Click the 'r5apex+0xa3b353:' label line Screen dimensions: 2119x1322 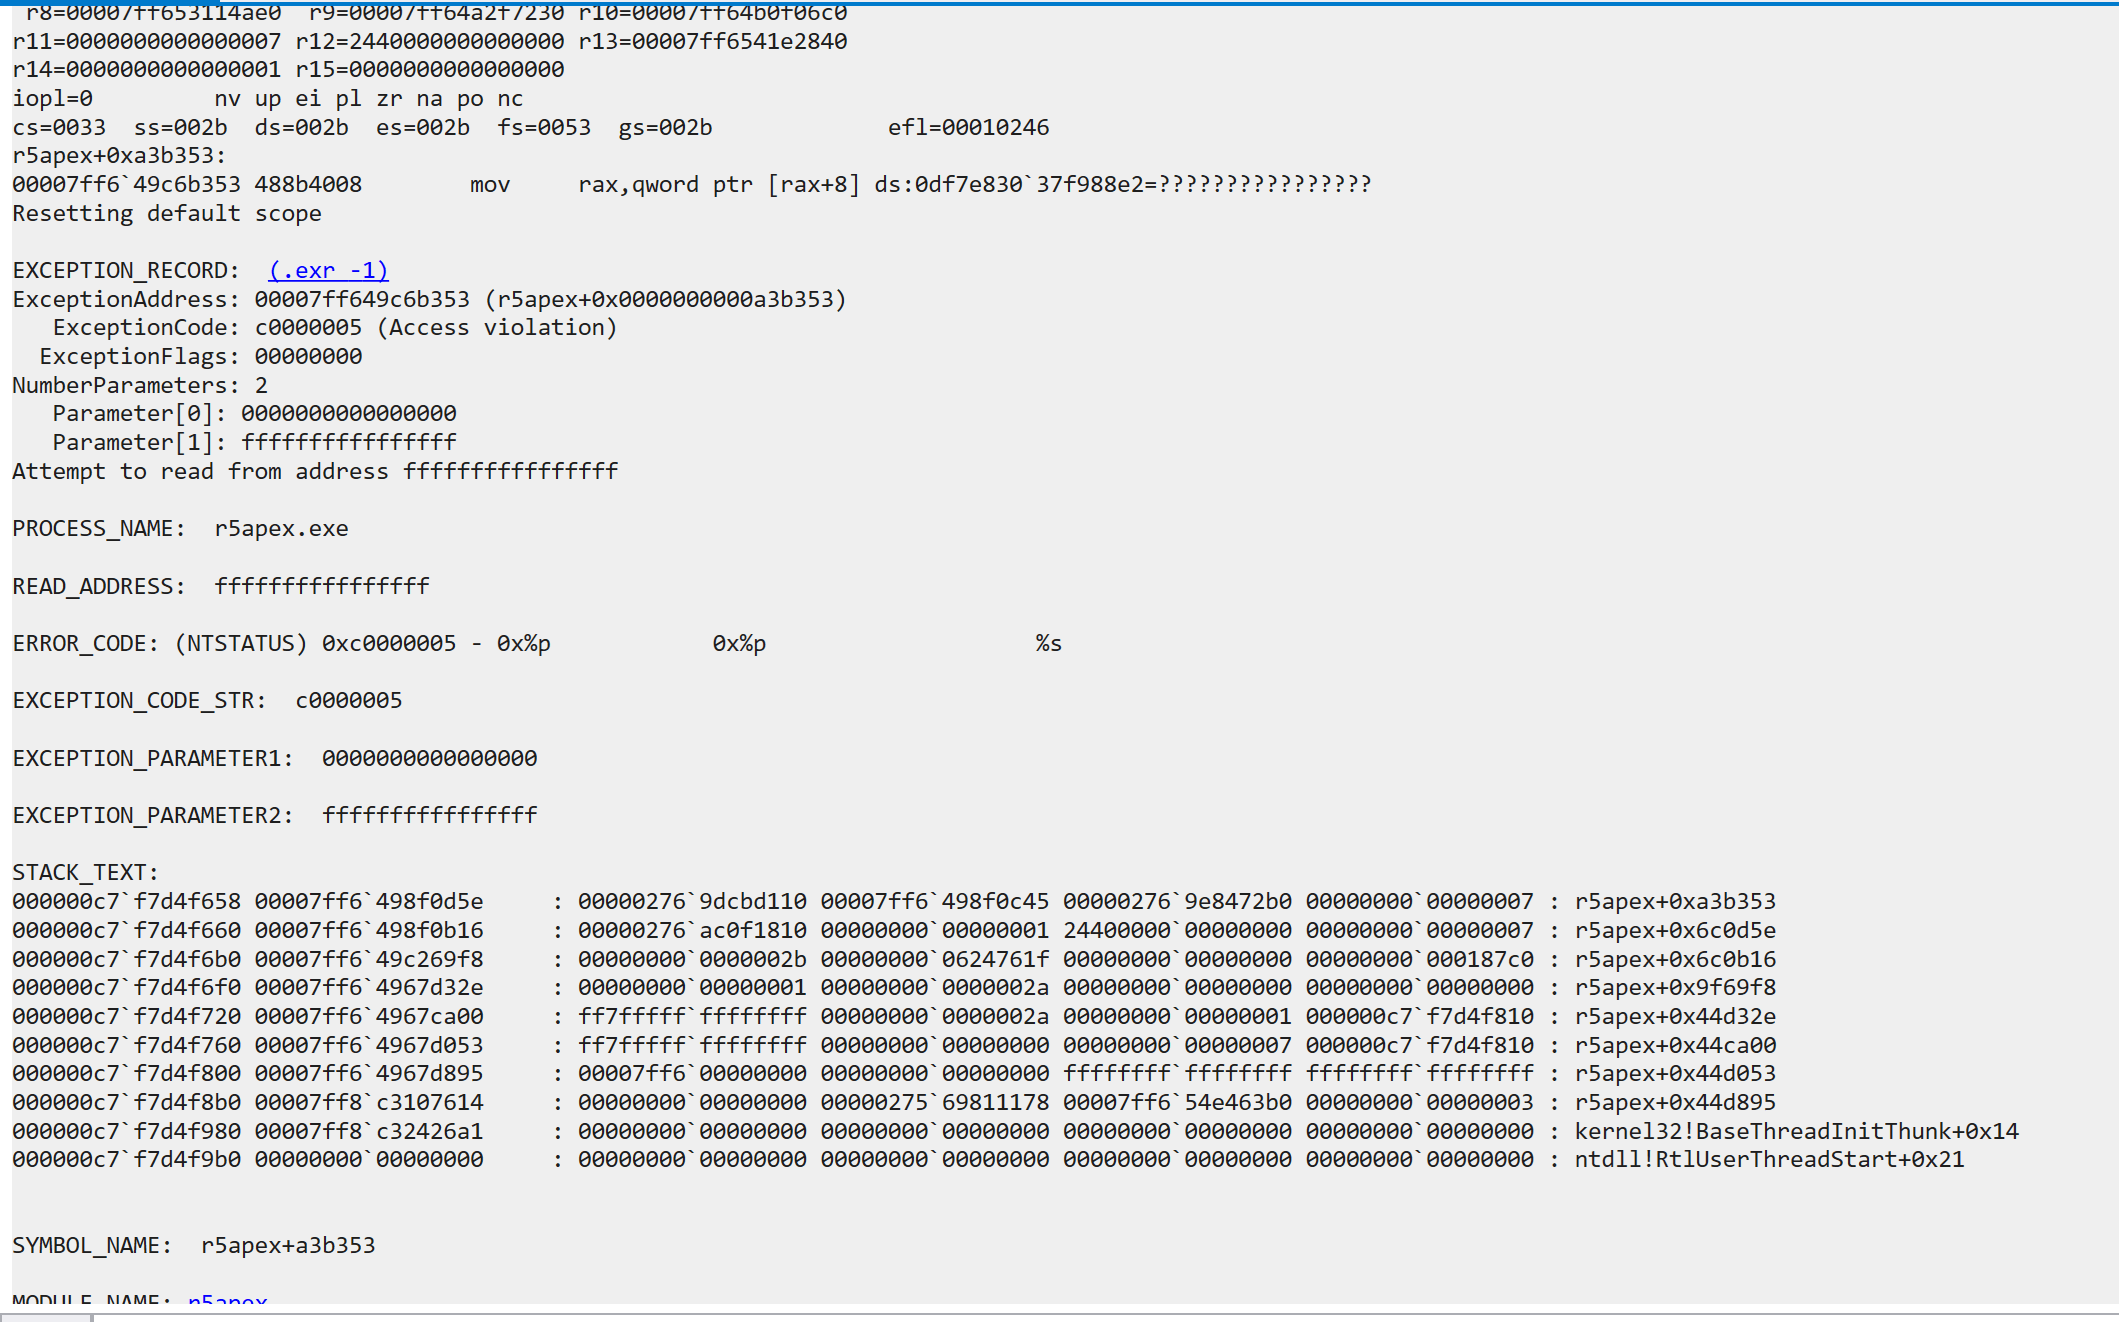click(x=119, y=156)
